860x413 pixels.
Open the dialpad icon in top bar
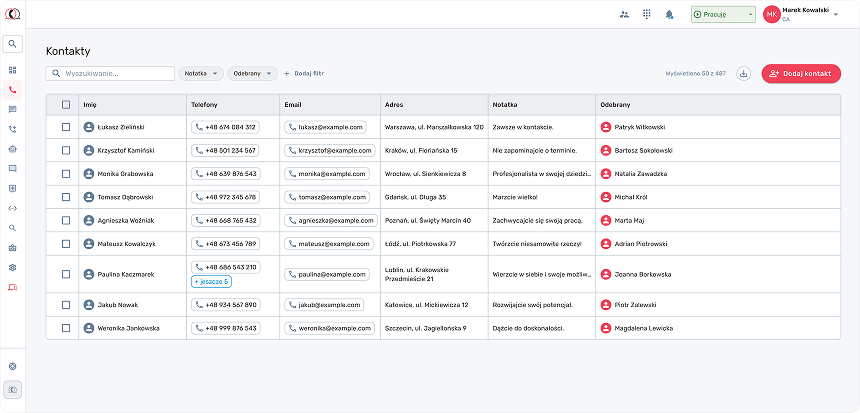[647, 14]
